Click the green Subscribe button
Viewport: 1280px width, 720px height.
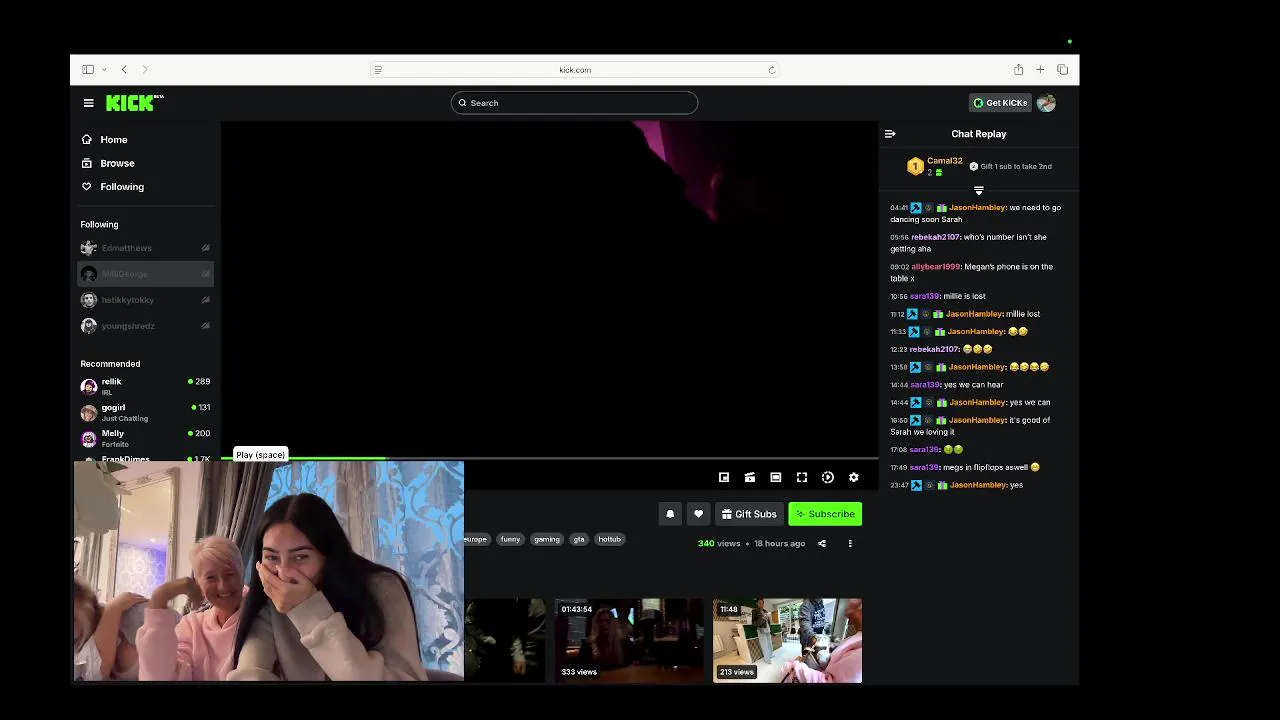coord(825,514)
